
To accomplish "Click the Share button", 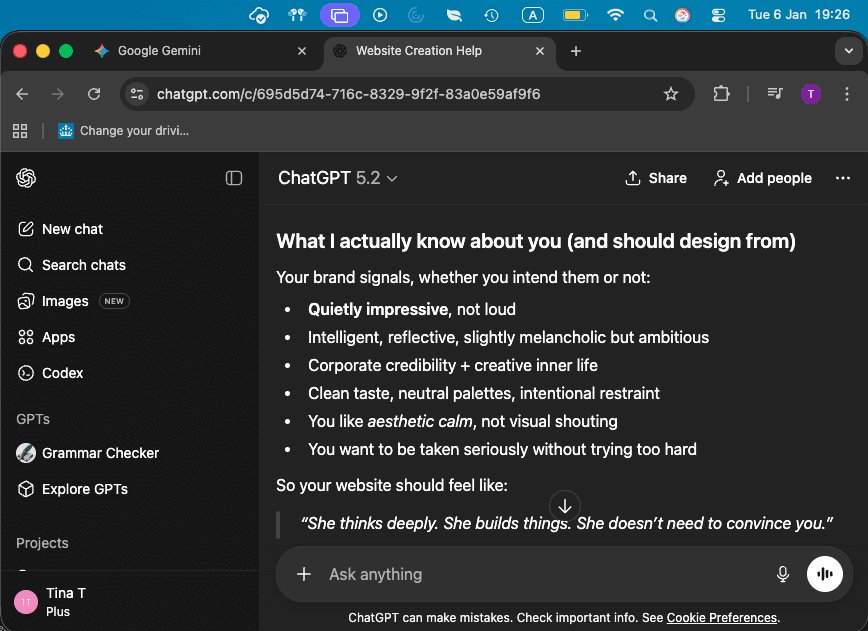I will coord(655,178).
